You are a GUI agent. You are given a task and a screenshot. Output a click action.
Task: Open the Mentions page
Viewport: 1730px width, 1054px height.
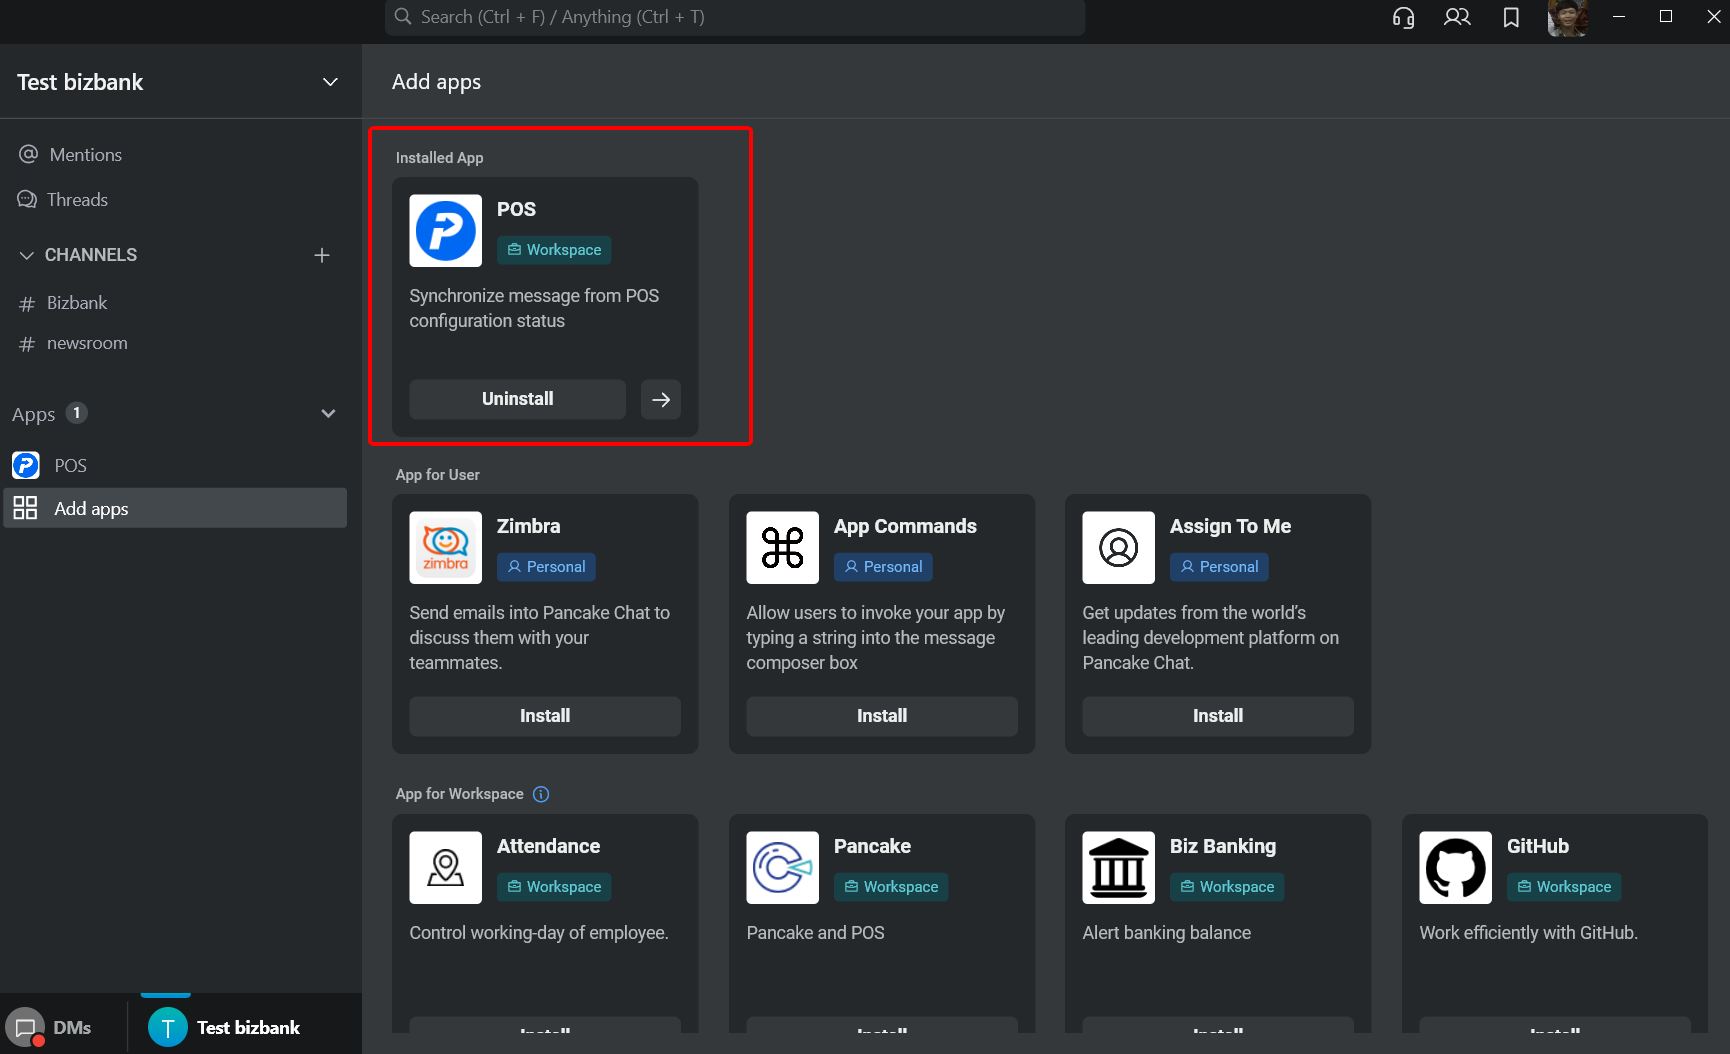pos(85,155)
